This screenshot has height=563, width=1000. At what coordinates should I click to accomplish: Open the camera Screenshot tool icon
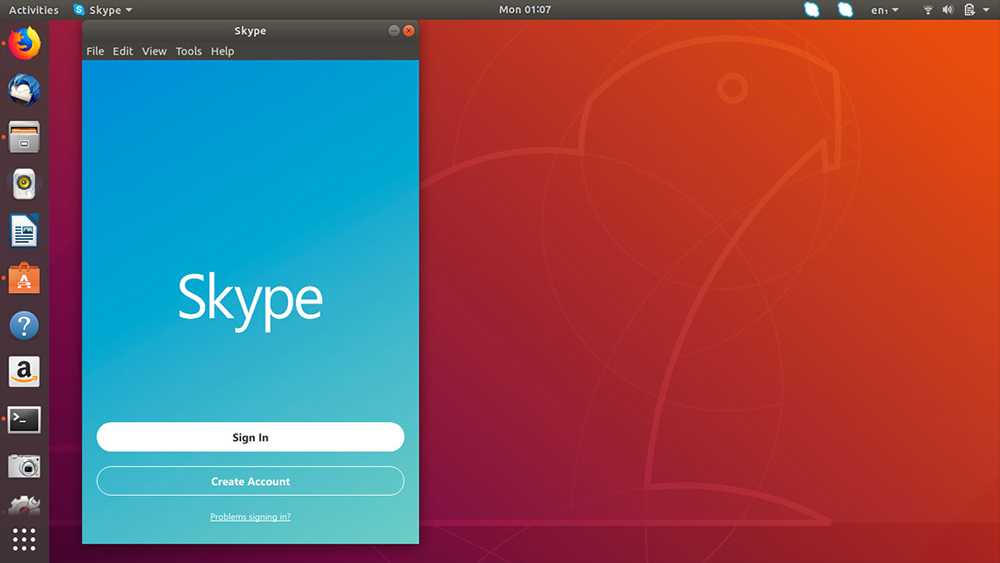click(24, 466)
